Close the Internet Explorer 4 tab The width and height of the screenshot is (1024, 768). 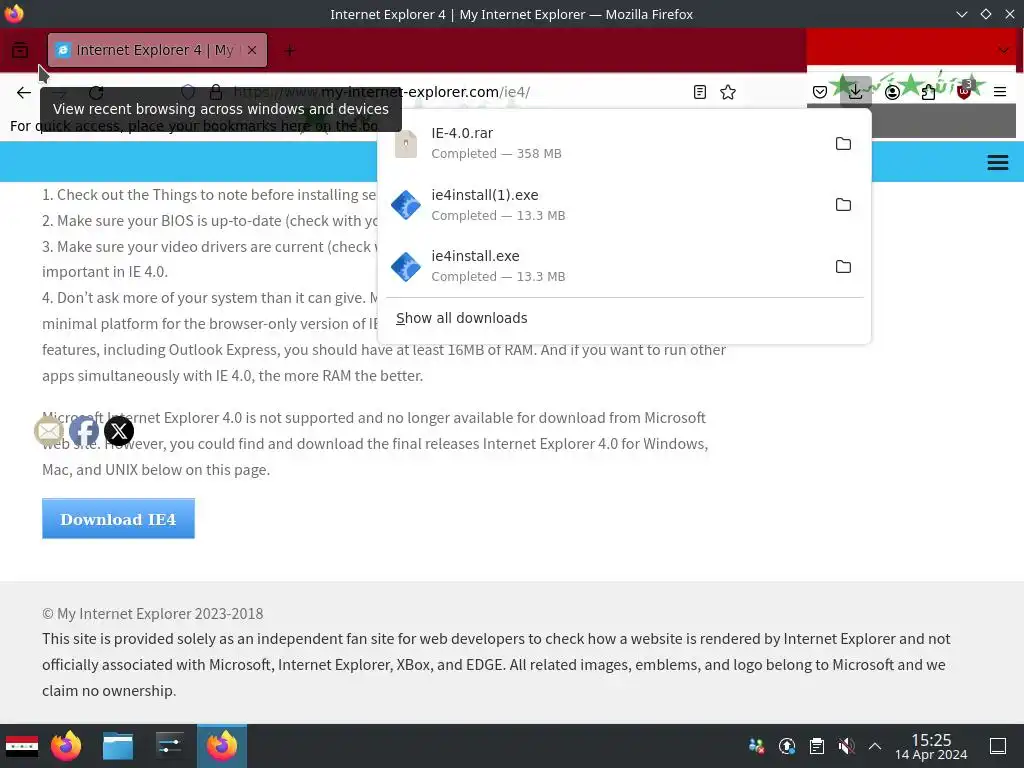coord(252,50)
